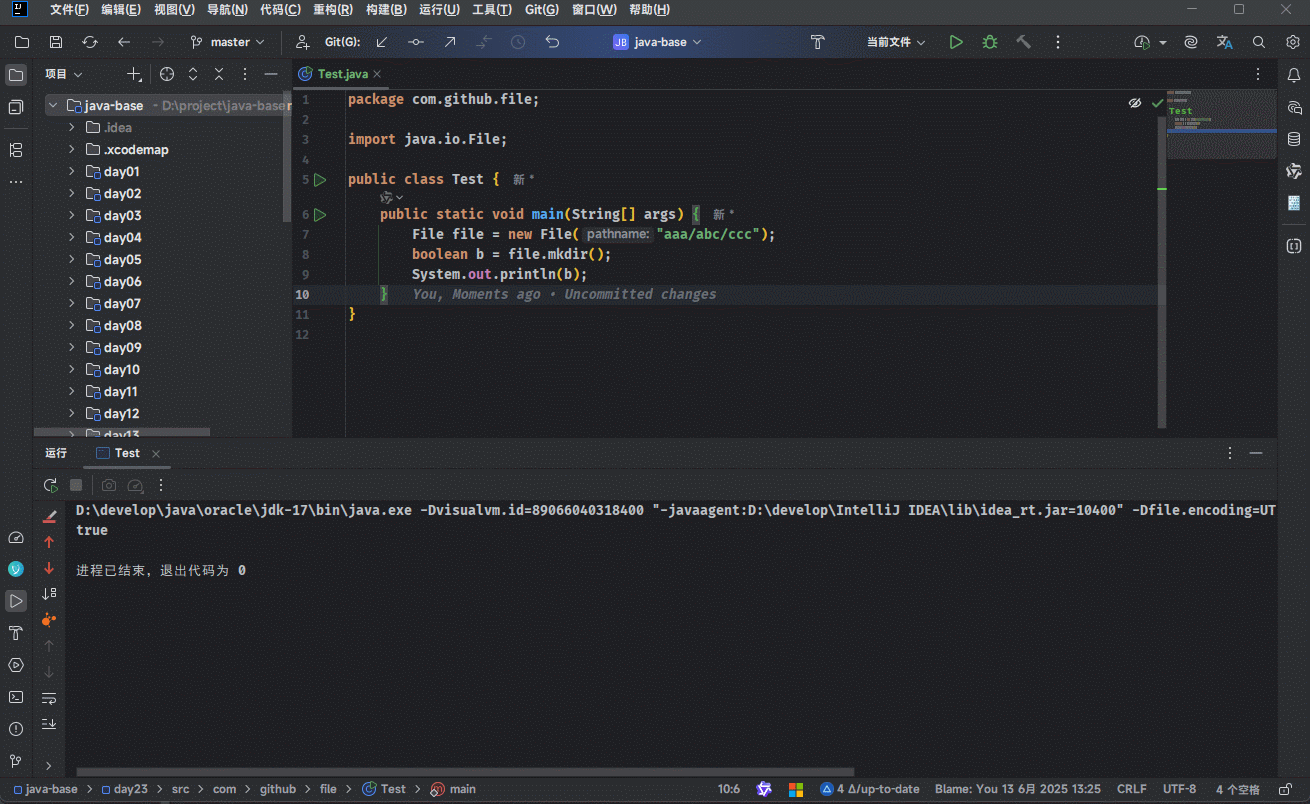Image resolution: width=1310 pixels, height=804 pixels.
Task: Click the 10:6 cursor position indicator
Action: pos(729,789)
